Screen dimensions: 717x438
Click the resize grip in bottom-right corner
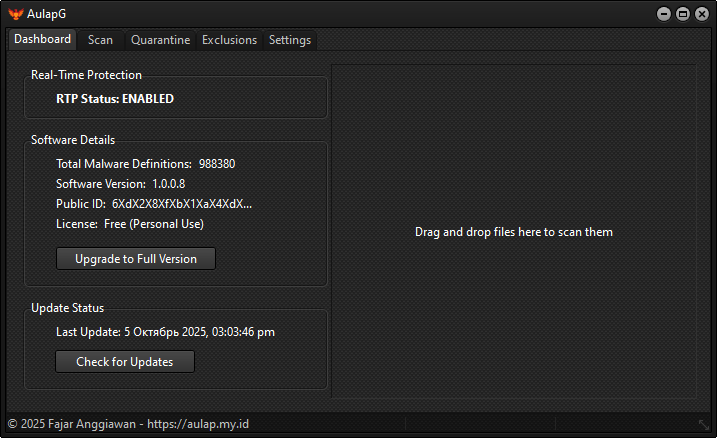704,425
